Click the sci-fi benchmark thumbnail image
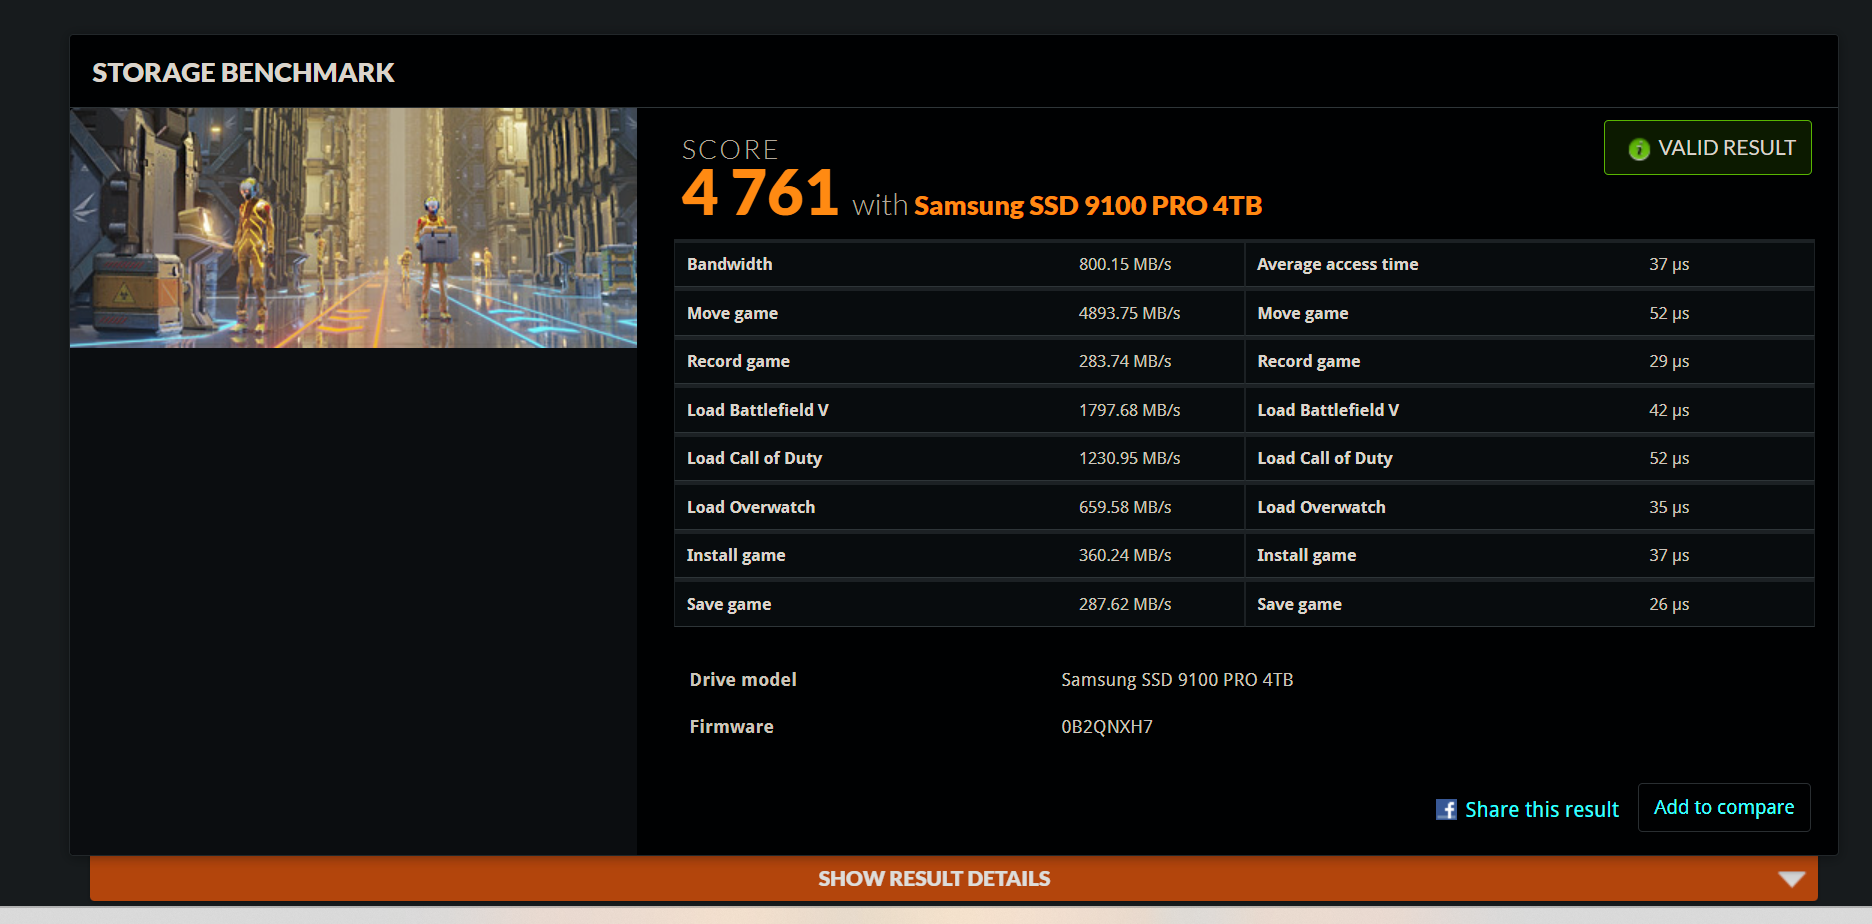 pos(353,228)
